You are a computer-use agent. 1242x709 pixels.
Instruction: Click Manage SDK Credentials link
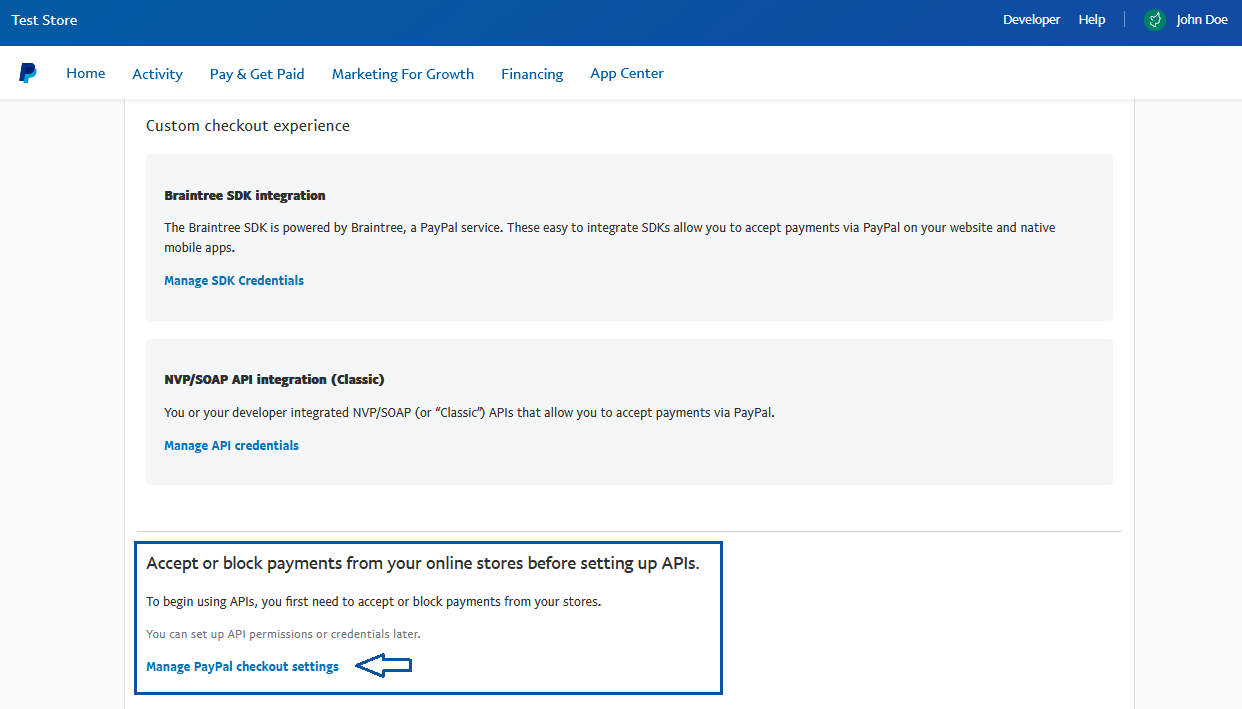pyautogui.click(x=234, y=281)
